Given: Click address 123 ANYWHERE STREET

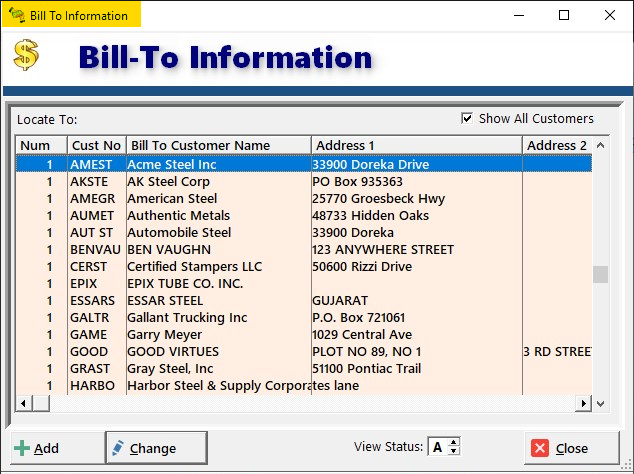Looking at the screenshot, I should (x=383, y=250).
